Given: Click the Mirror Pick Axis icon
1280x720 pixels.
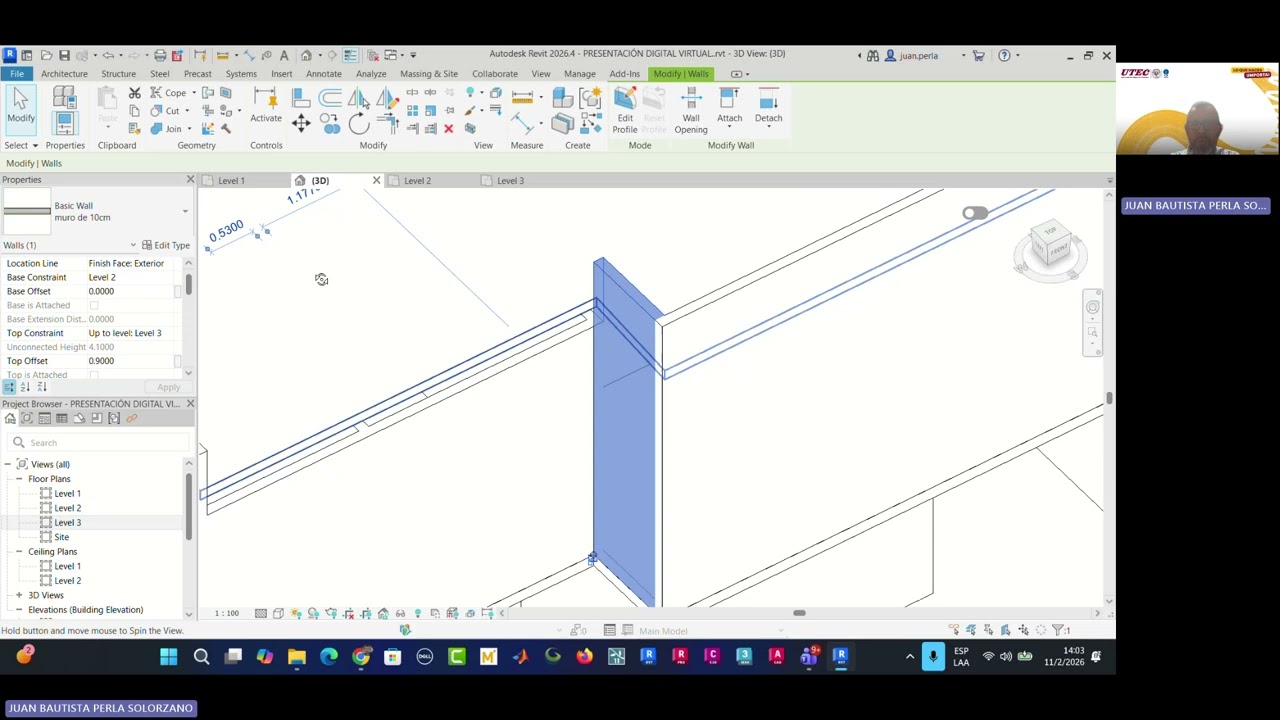Looking at the screenshot, I should (358, 97).
